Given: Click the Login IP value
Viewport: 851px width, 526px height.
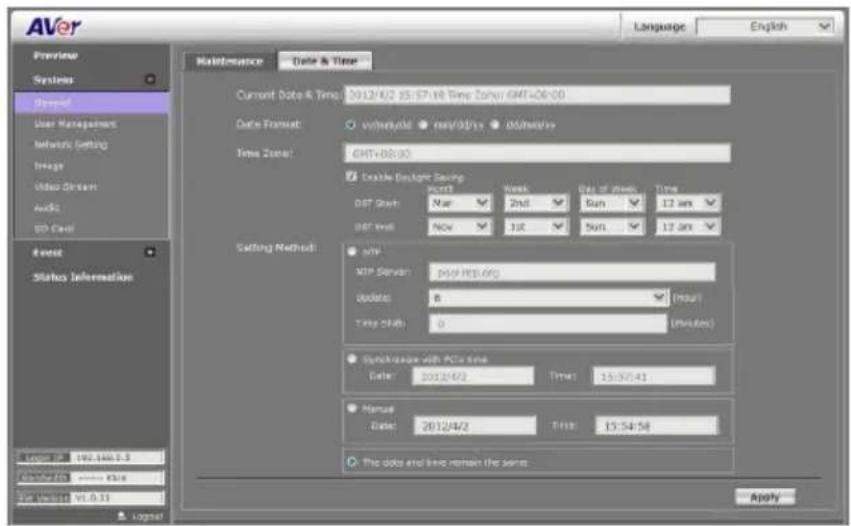Looking at the screenshot, I should tap(117, 458).
